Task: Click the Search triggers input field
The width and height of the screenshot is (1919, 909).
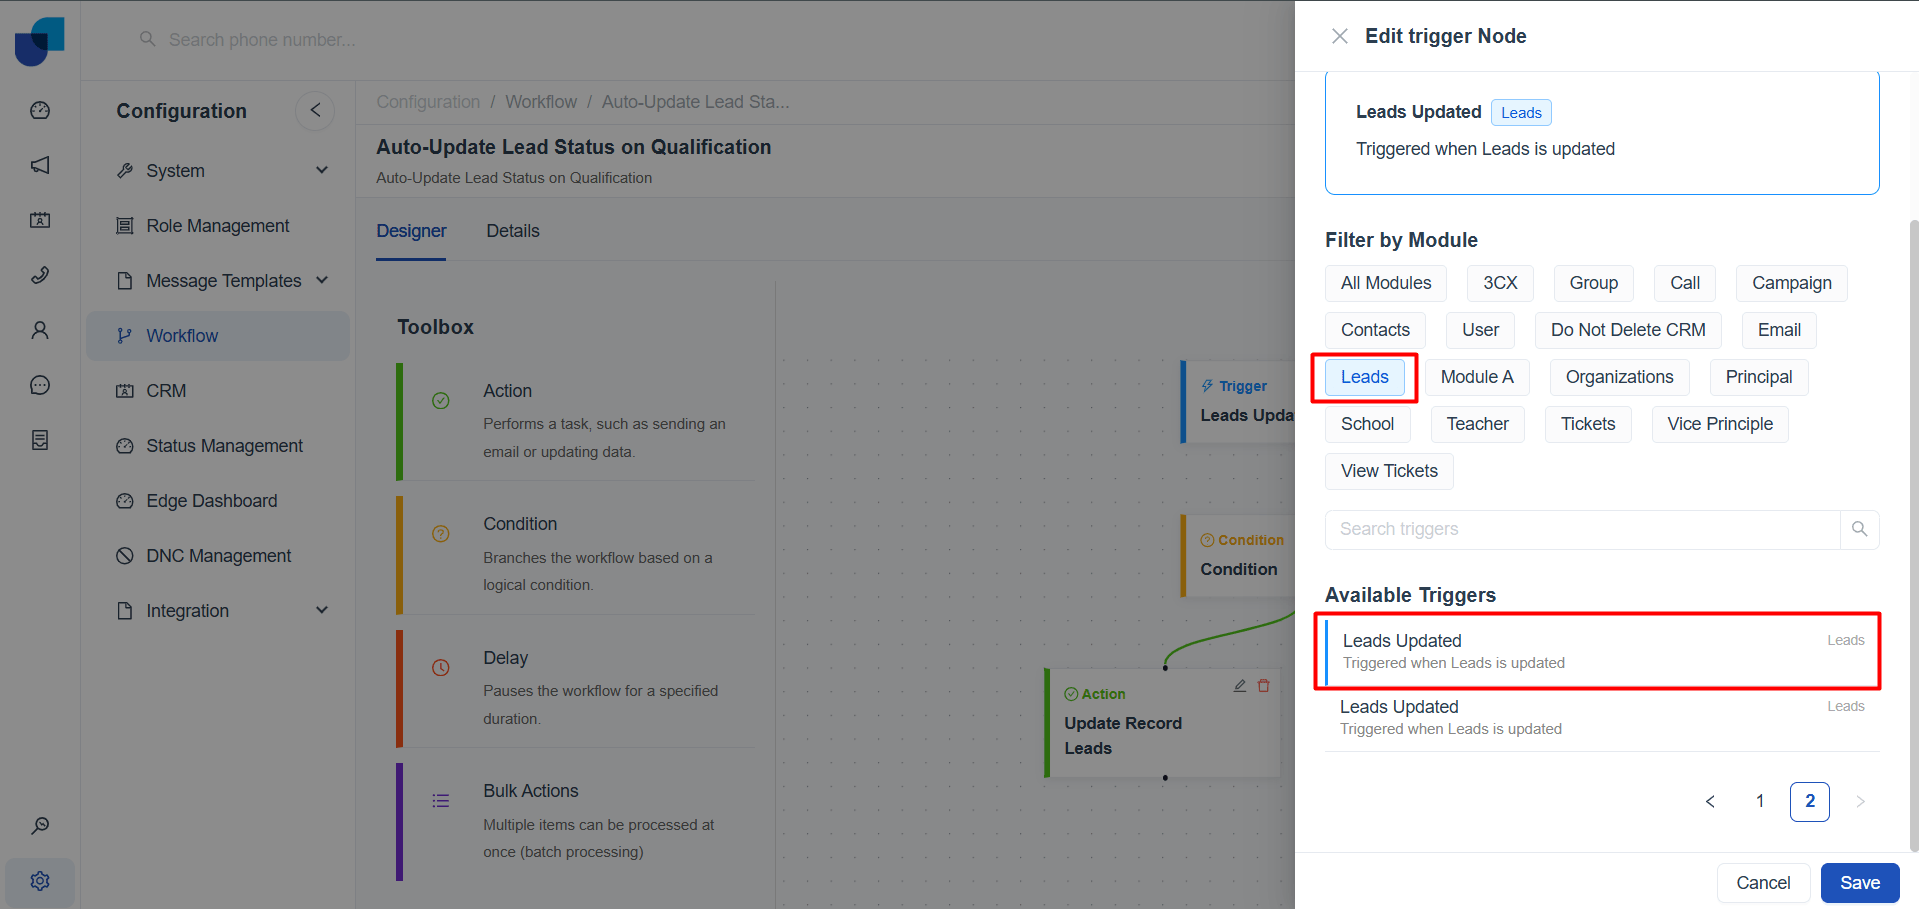Action: (1582, 529)
